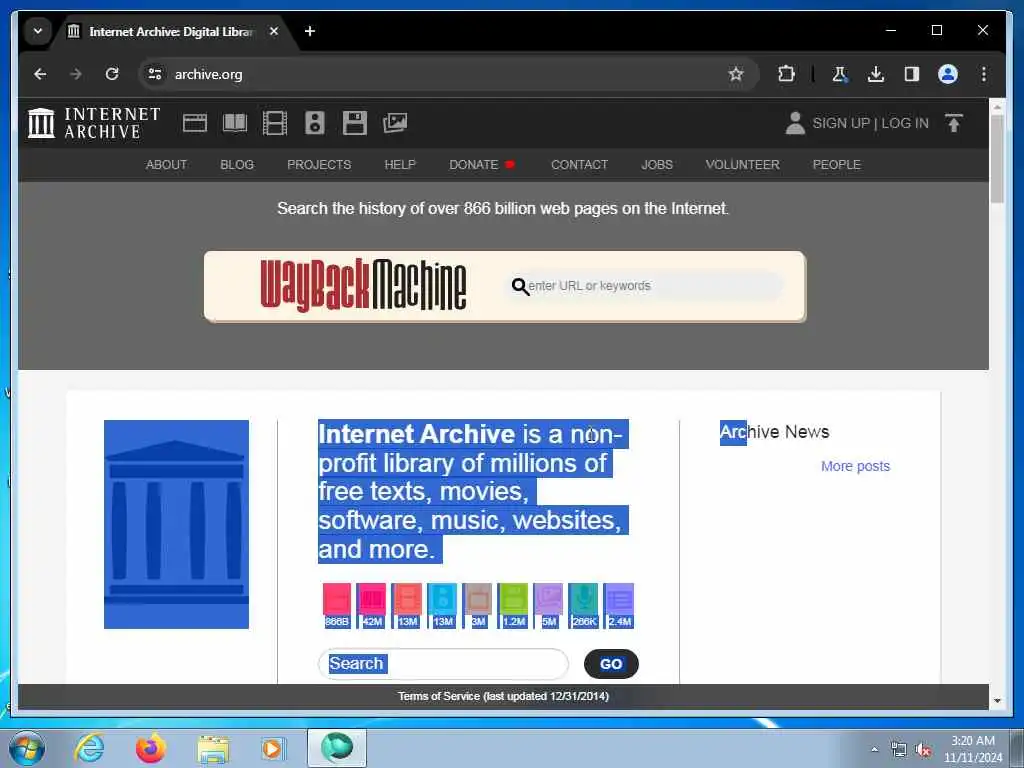
Task: Click the Wayback Machine logo
Action: [363, 285]
